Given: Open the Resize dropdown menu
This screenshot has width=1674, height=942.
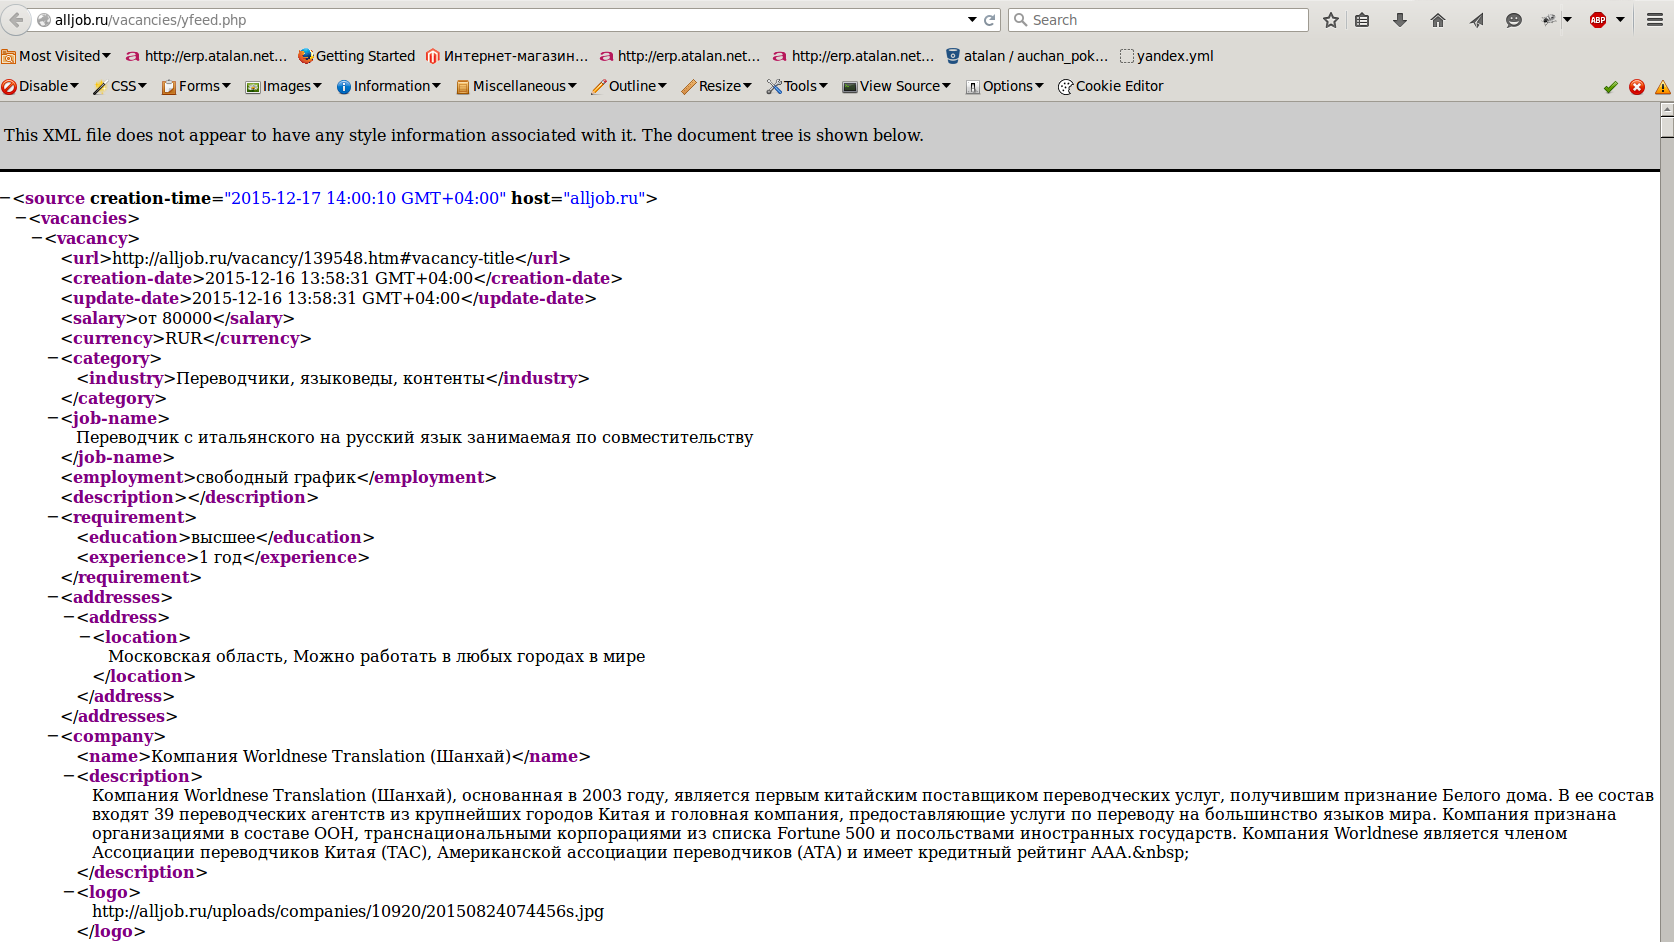Looking at the screenshot, I should (716, 86).
